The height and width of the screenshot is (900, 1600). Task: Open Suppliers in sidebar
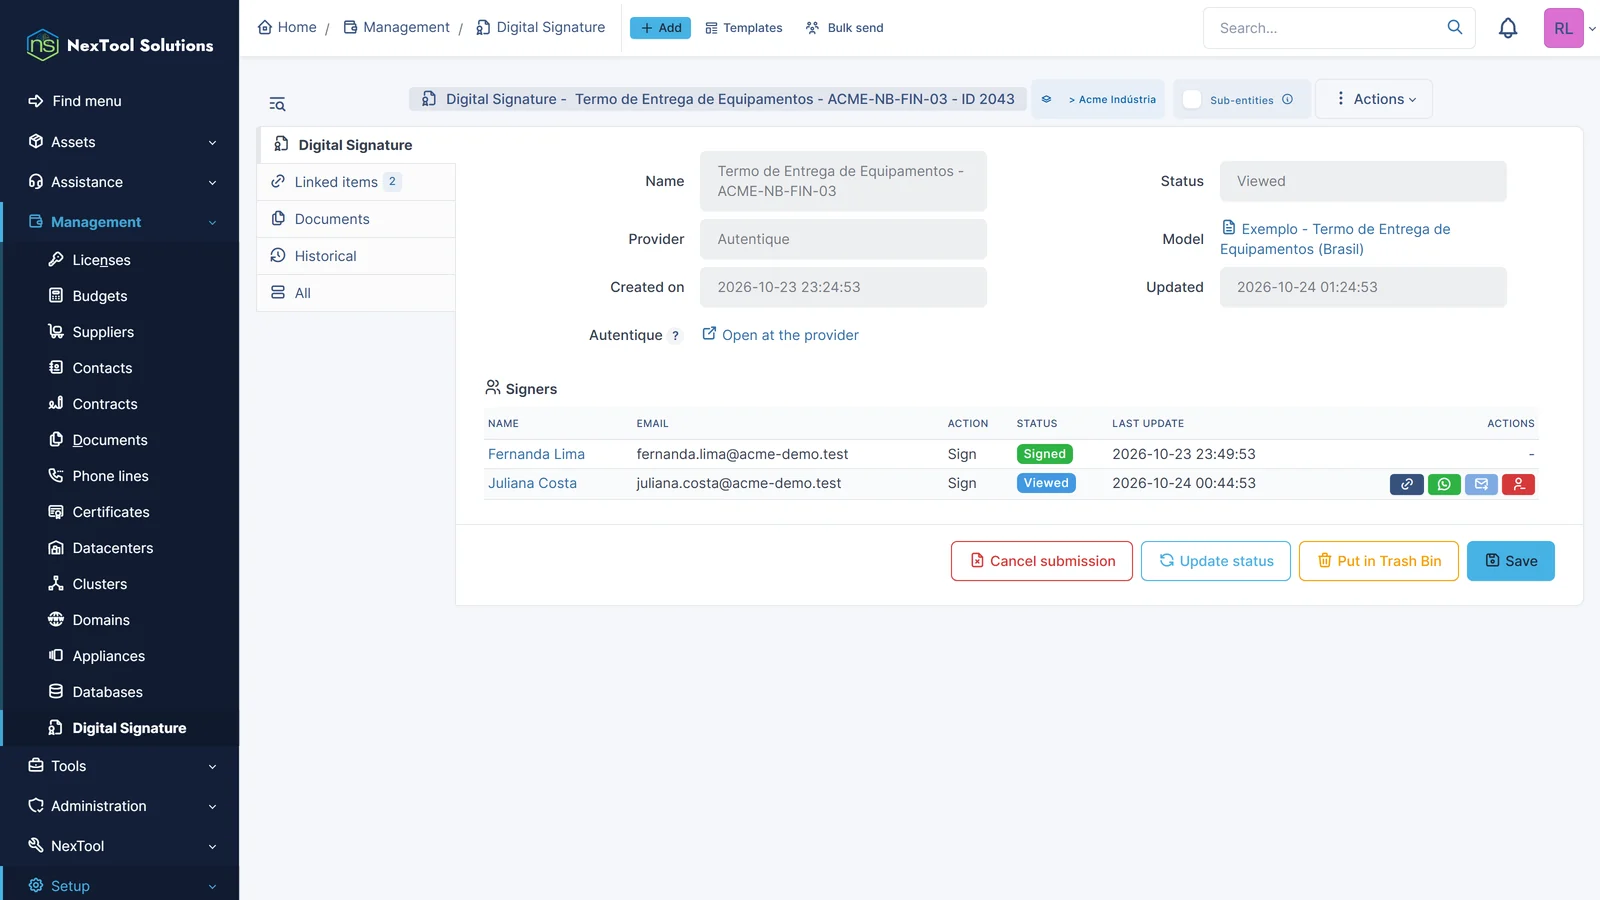point(103,332)
